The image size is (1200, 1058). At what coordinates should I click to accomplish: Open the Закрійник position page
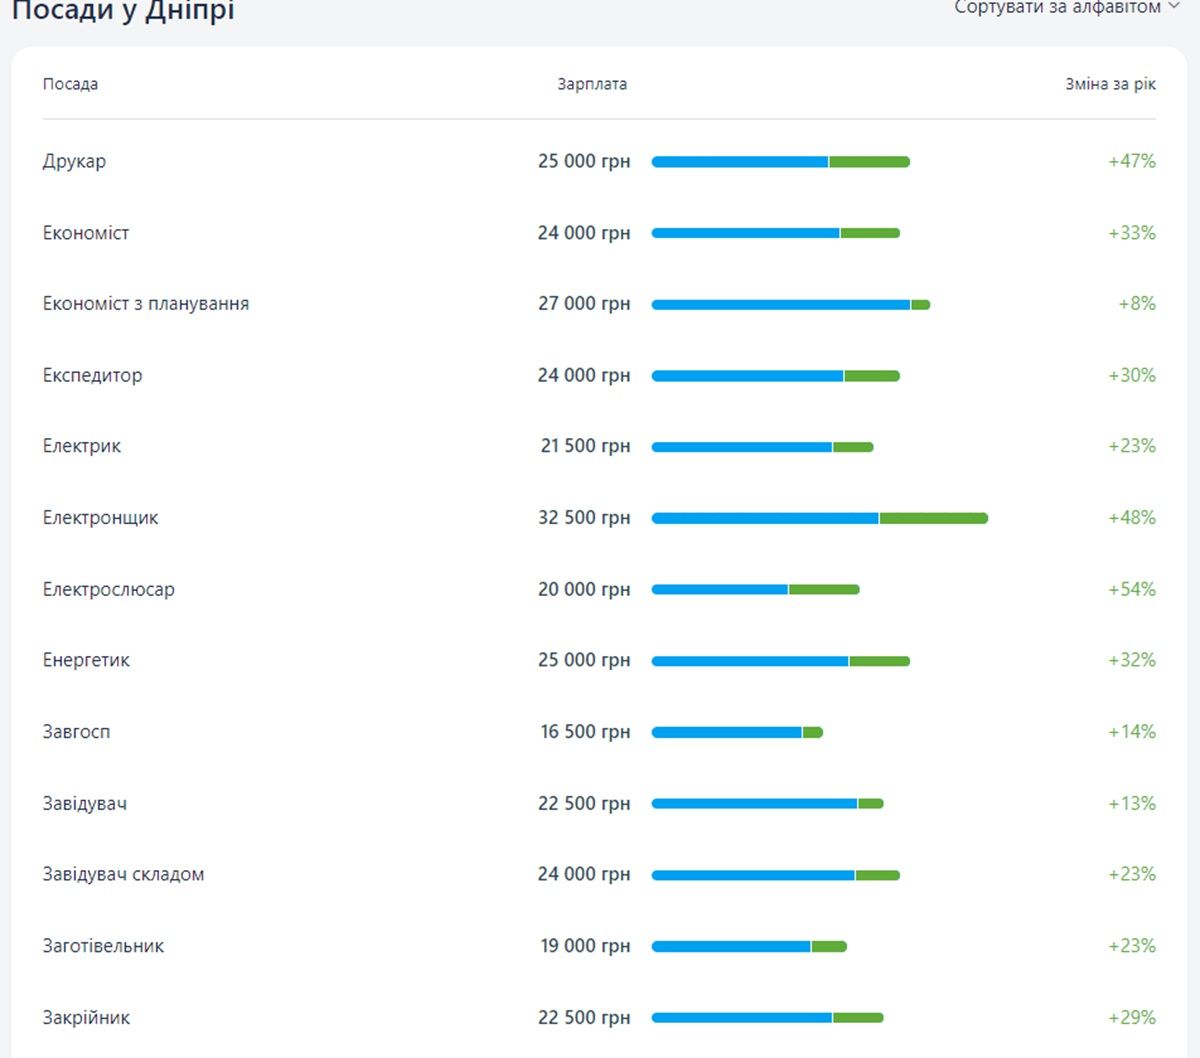[x=86, y=1018]
